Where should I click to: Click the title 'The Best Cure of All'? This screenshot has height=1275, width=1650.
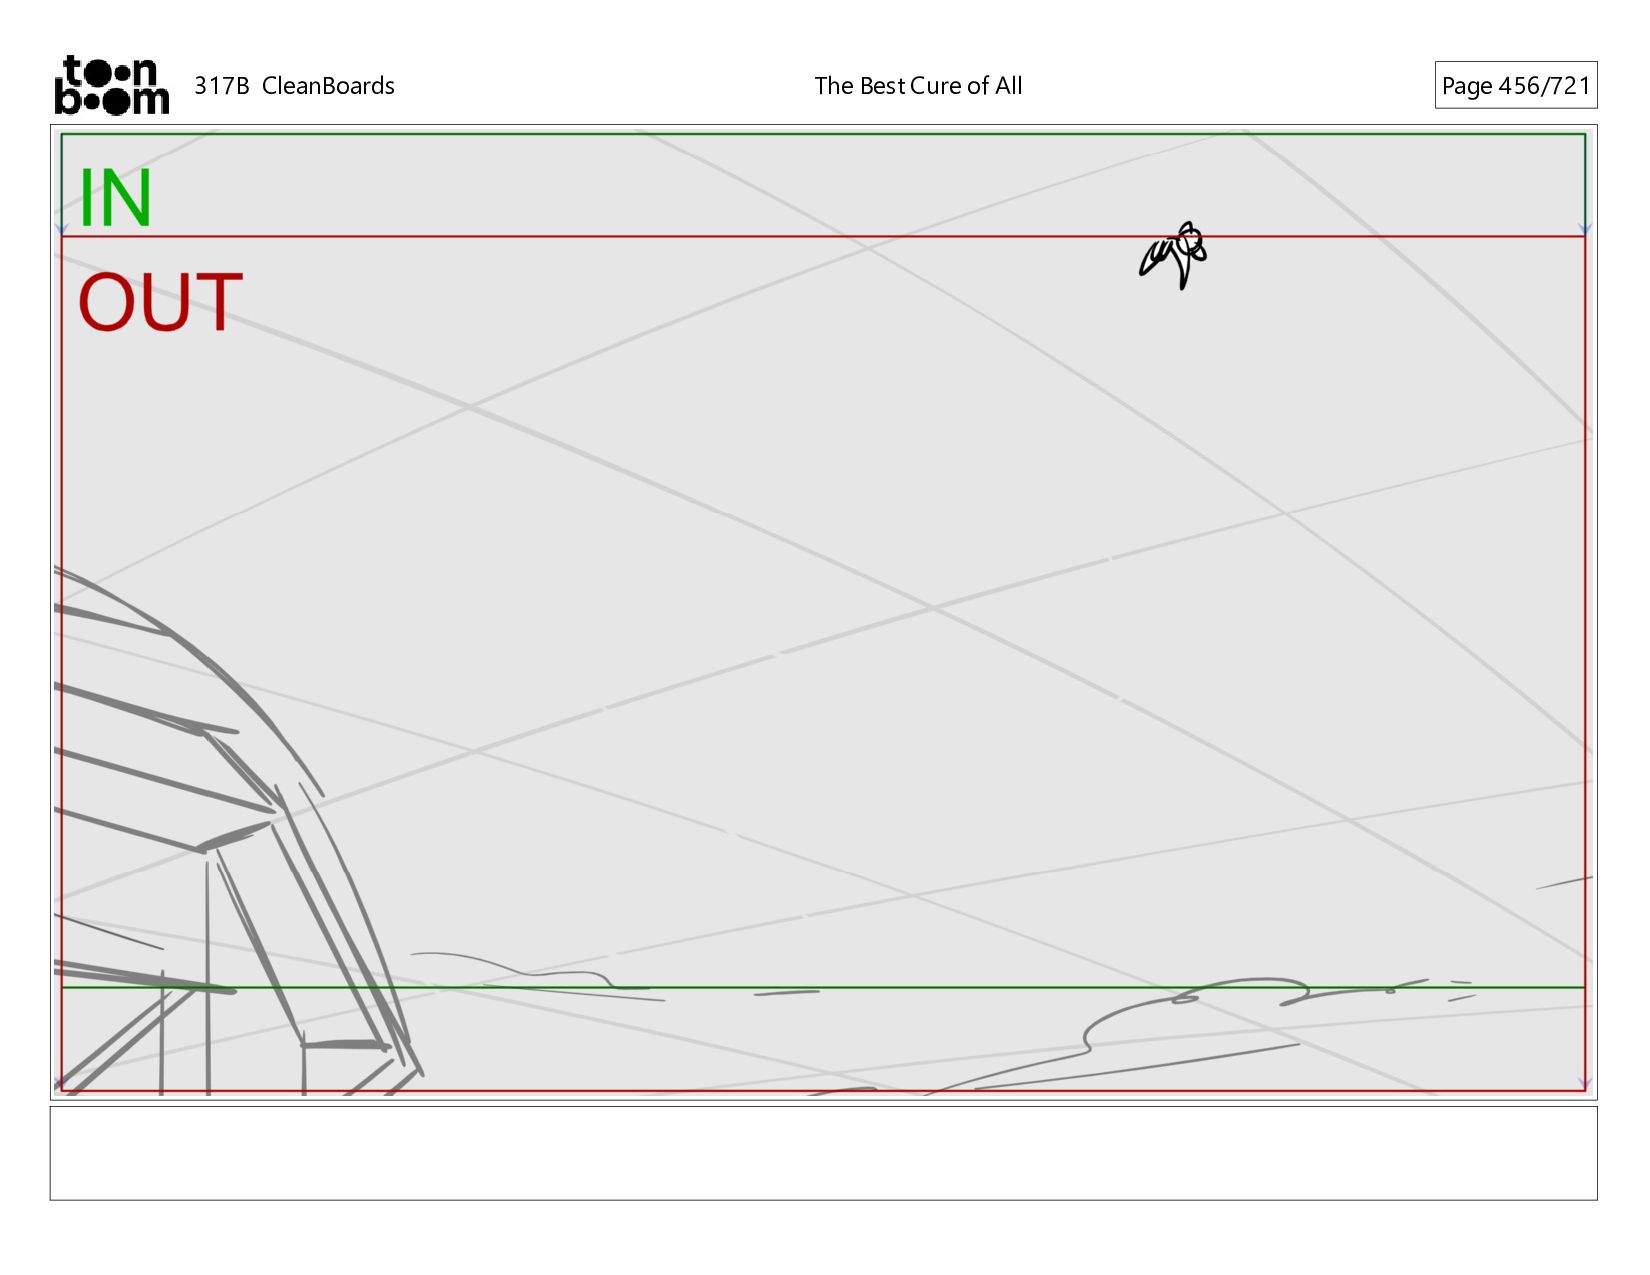pyautogui.click(x=918, y=86)
